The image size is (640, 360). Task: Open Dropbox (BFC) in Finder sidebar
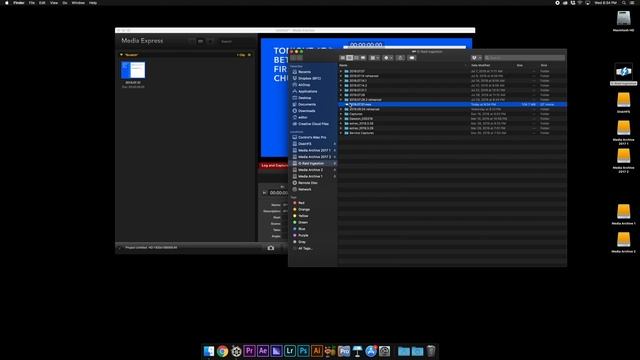click(309, 78)
